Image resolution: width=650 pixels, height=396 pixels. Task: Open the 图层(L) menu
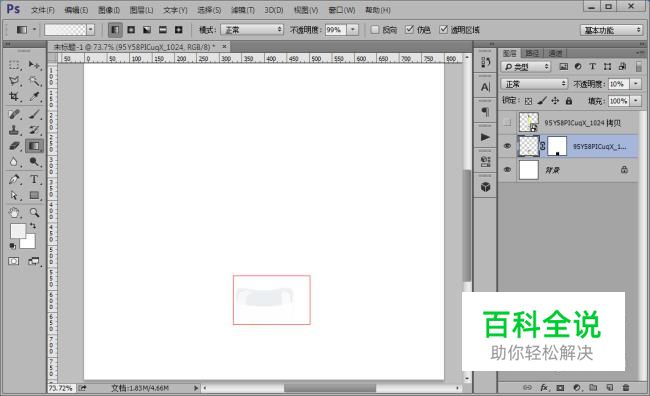point(141,10)
